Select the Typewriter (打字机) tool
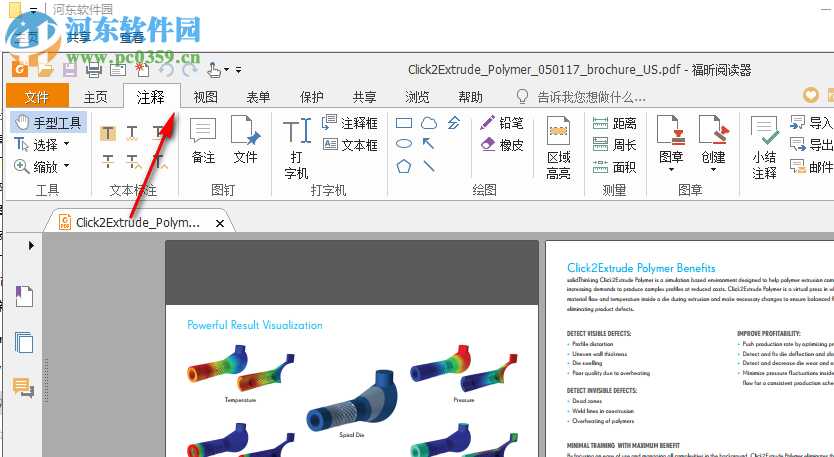This screenshot has height=457, width=834. 297,148
